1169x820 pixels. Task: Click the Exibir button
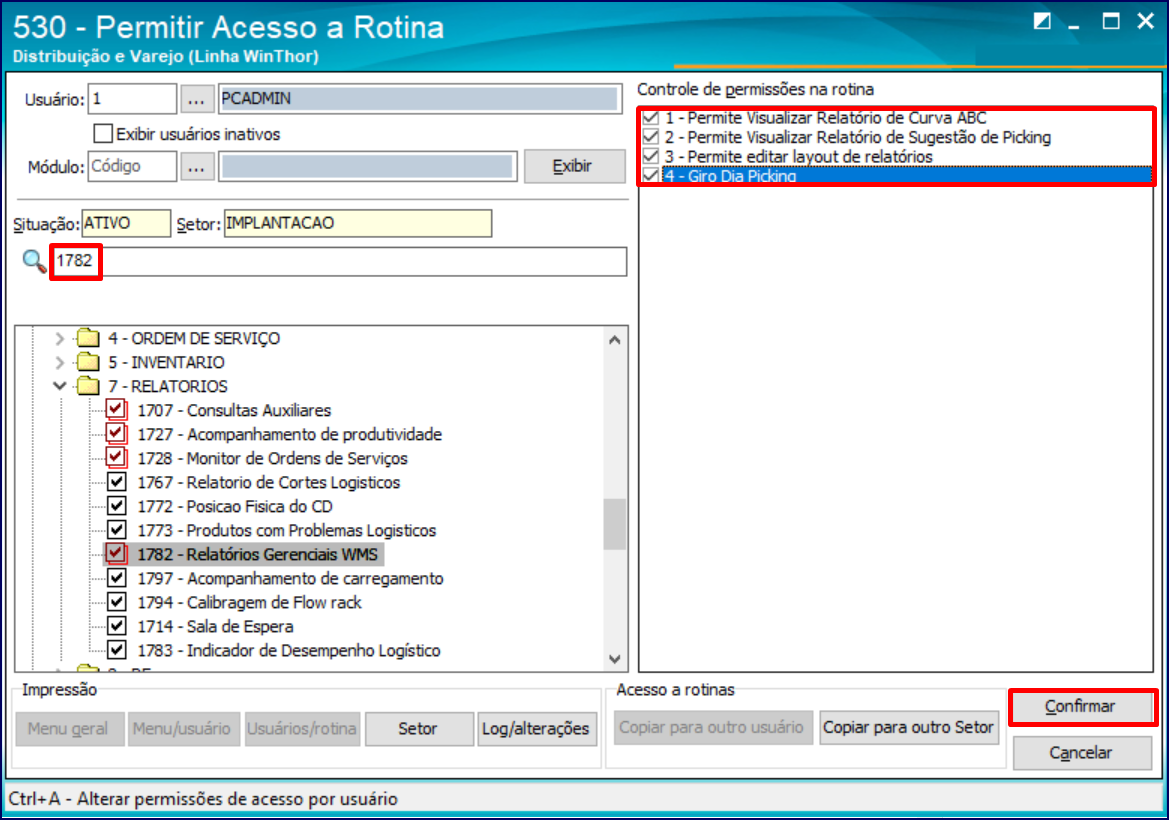coord(574,166)
